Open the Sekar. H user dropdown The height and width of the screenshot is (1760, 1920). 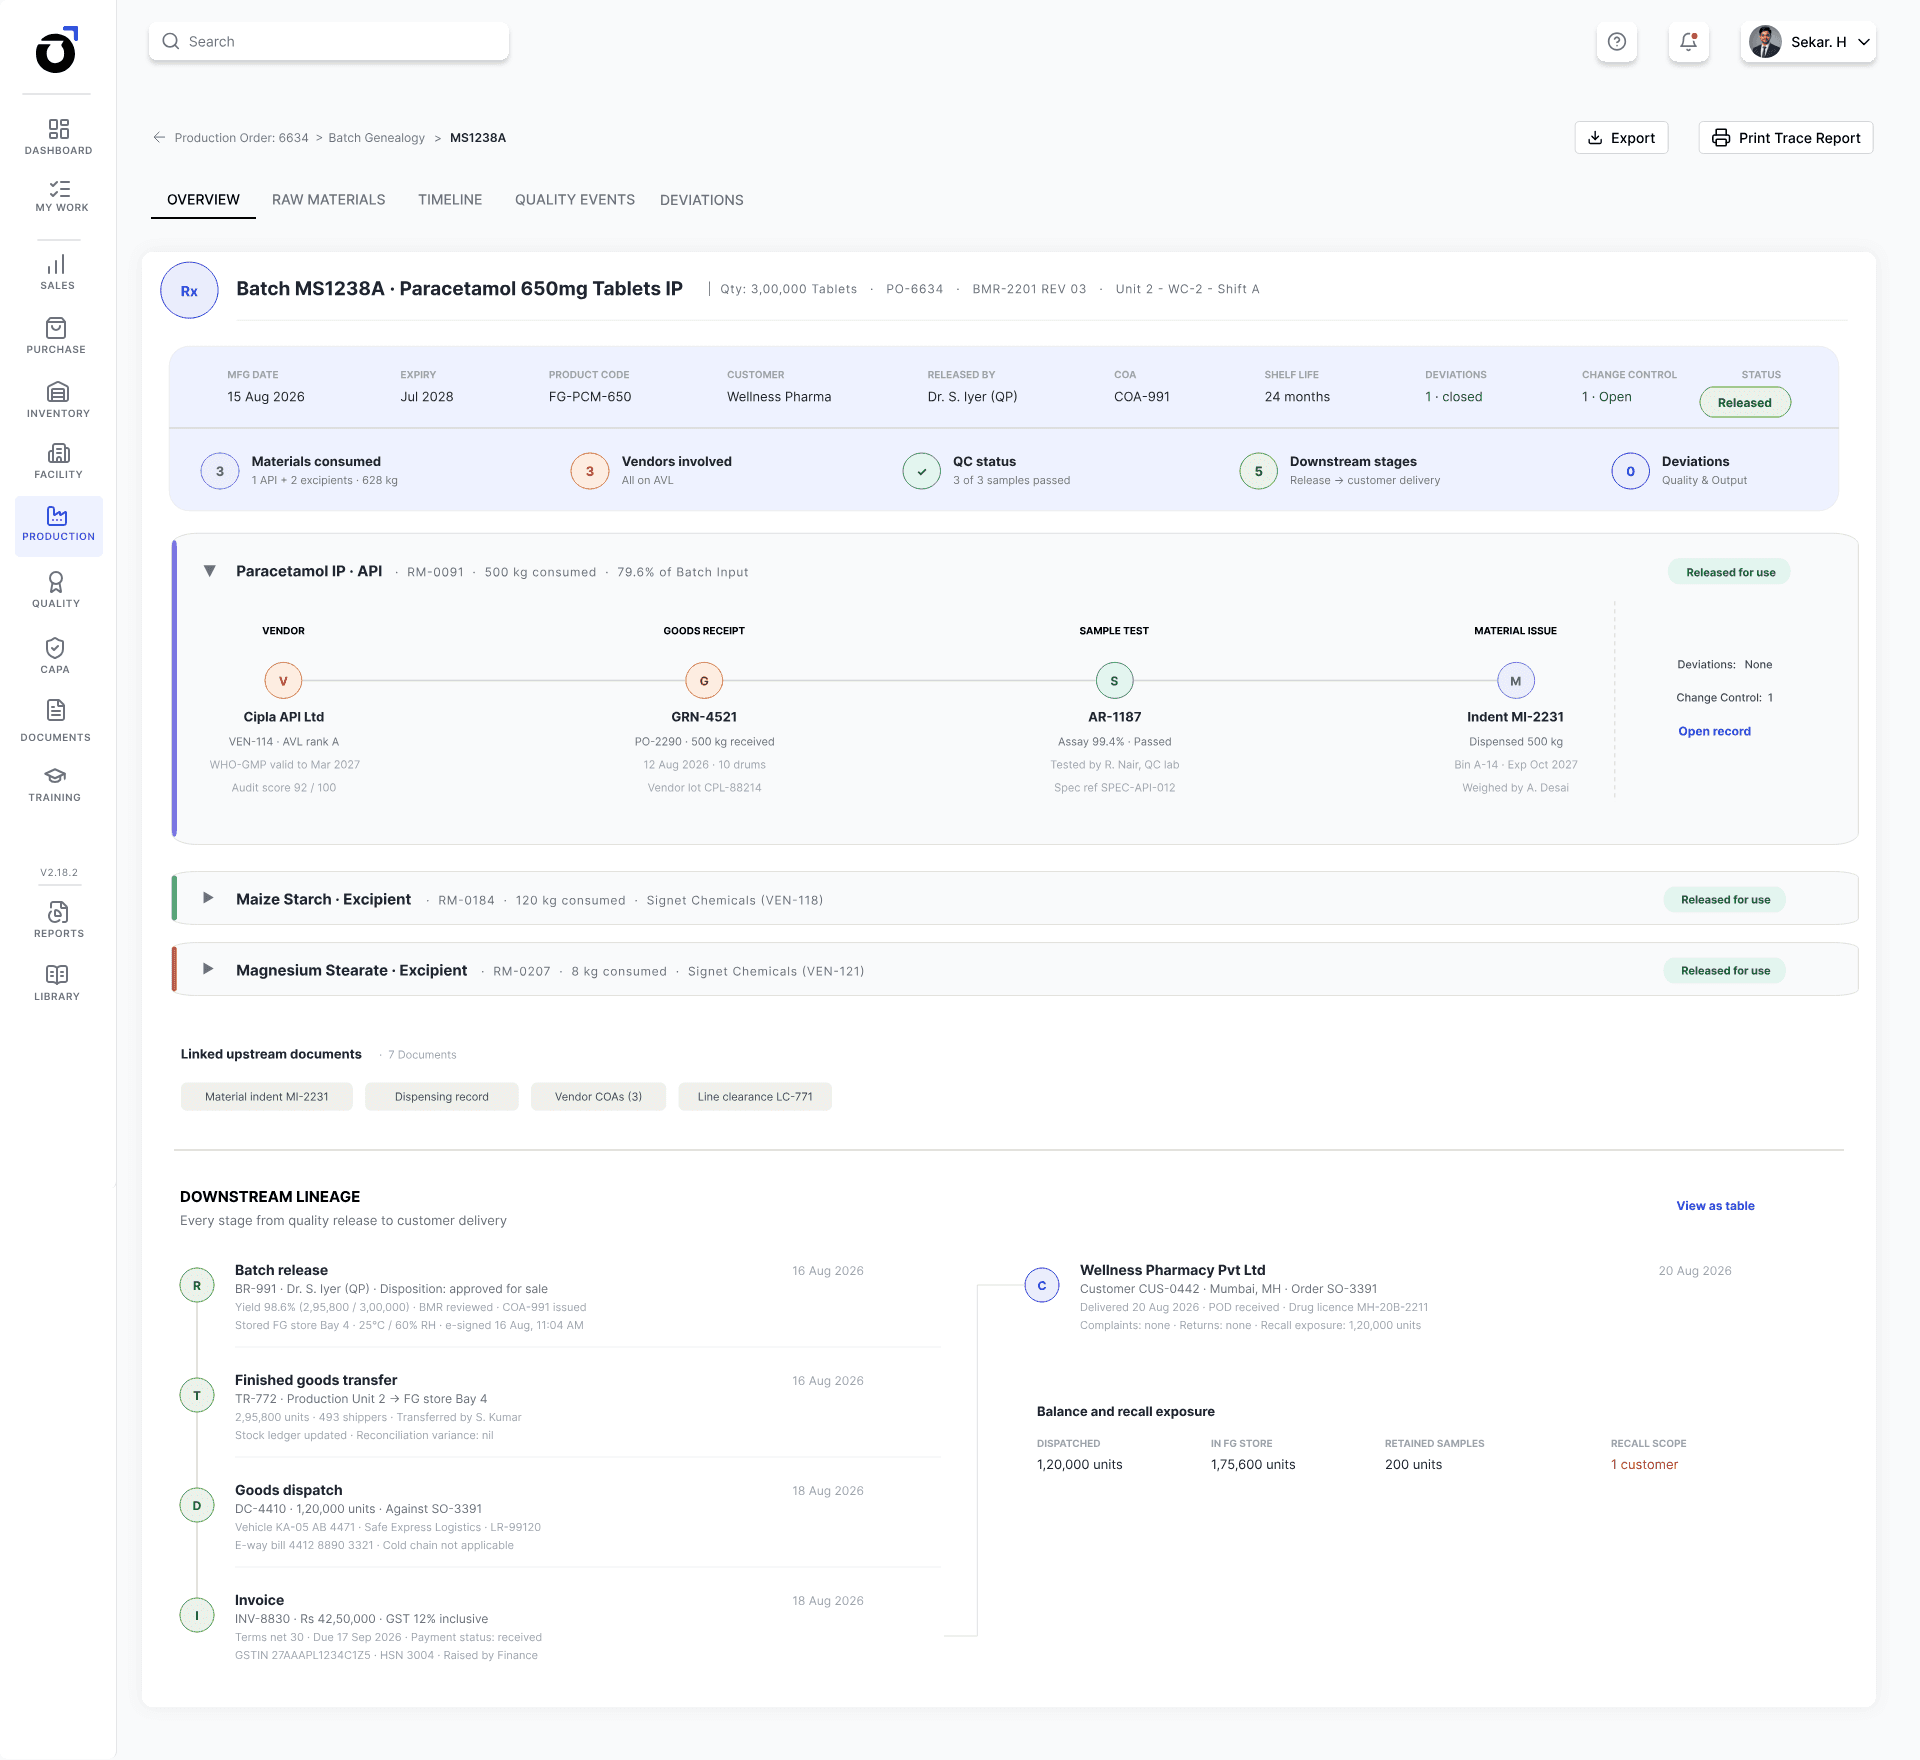(x=1808, y=42)
